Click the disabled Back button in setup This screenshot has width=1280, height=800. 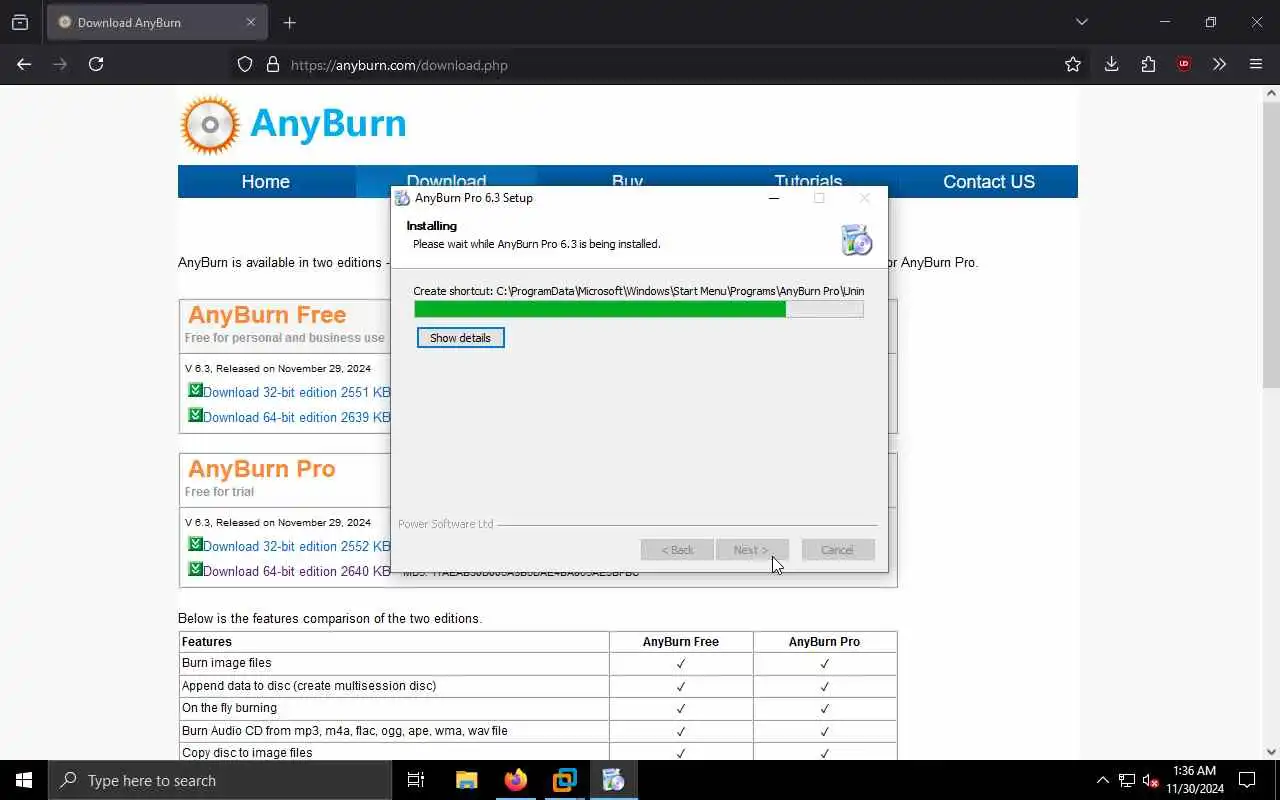(677, 550)
